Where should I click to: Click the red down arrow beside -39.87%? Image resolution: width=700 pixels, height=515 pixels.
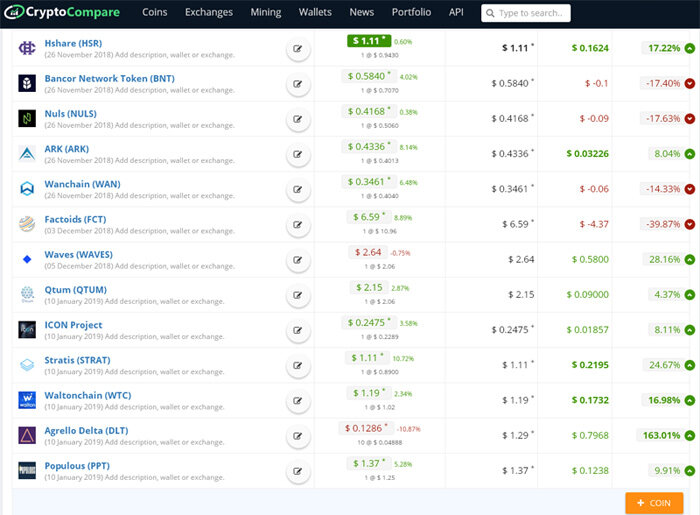click(x=690, y=224)
